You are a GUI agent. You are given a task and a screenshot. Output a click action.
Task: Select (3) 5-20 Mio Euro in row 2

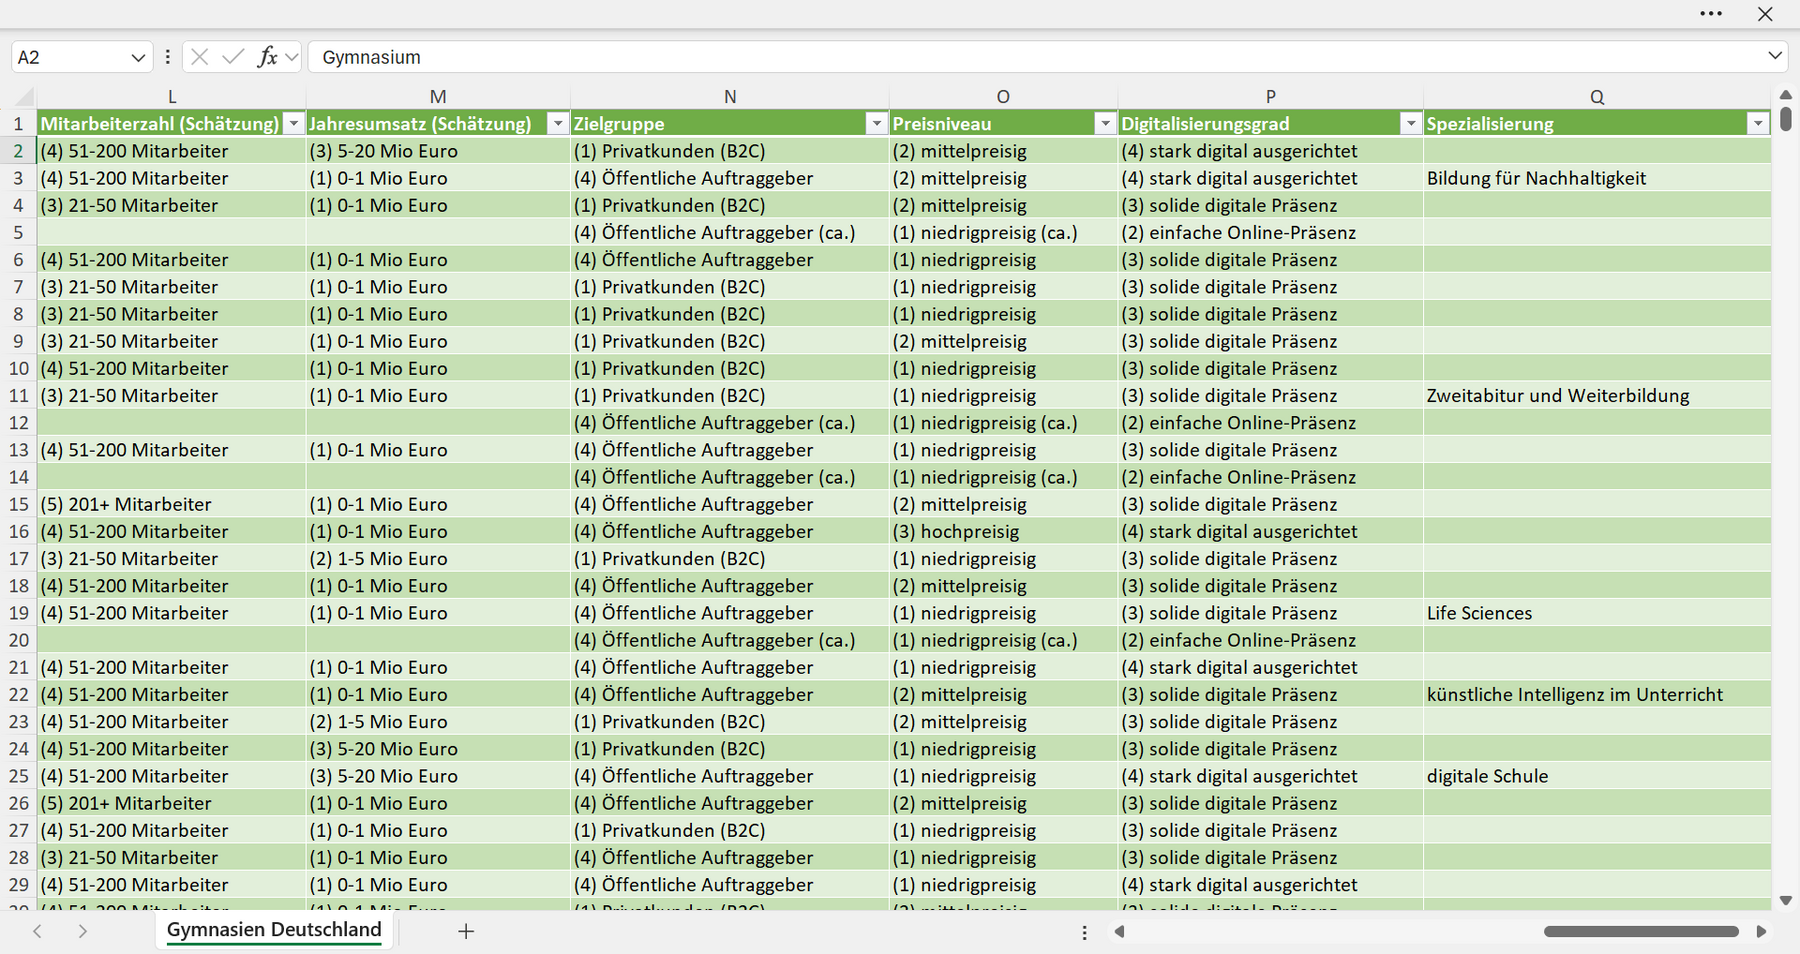click(x=438, y=151)
